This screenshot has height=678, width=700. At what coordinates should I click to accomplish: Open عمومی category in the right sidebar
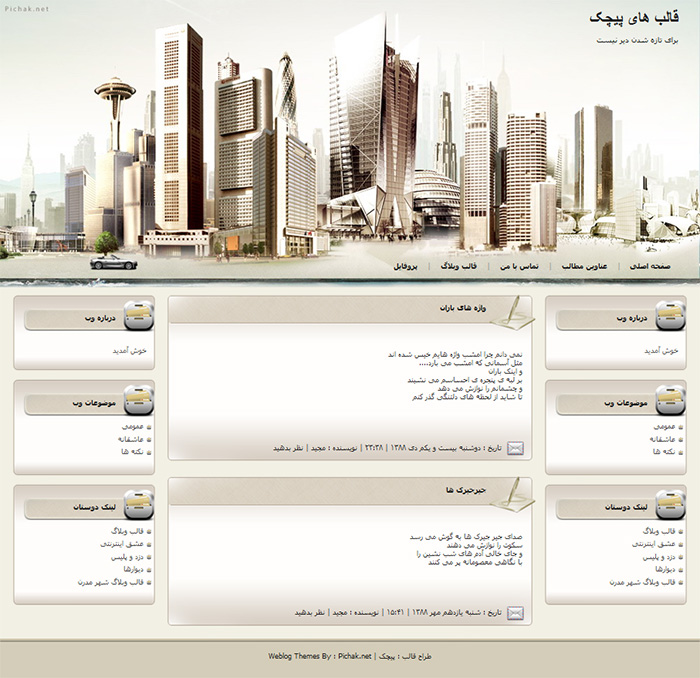pos(664,427)
